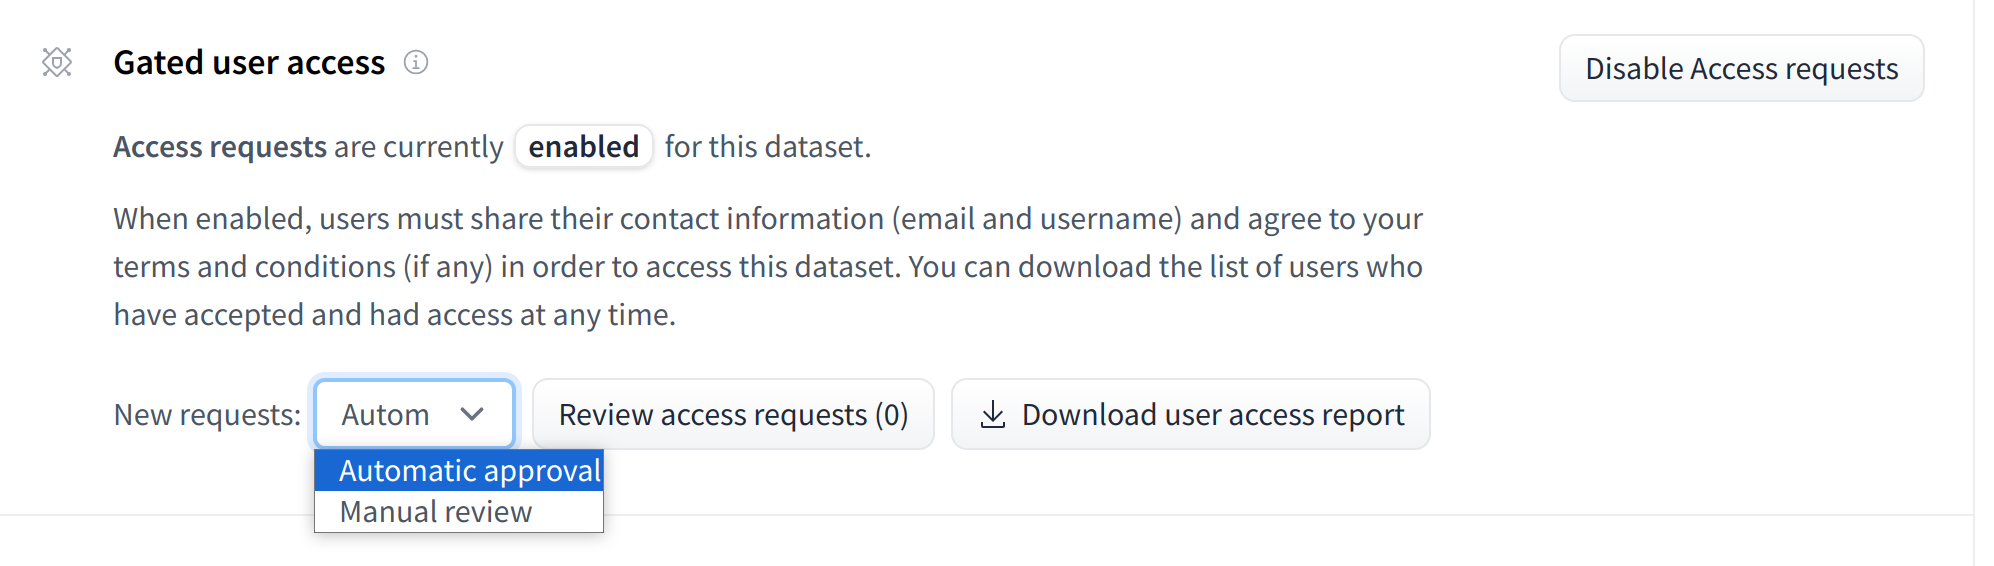Click the "enabled" status badge
The height and width of the screenshot is (566, 1994).
point(583,147)
